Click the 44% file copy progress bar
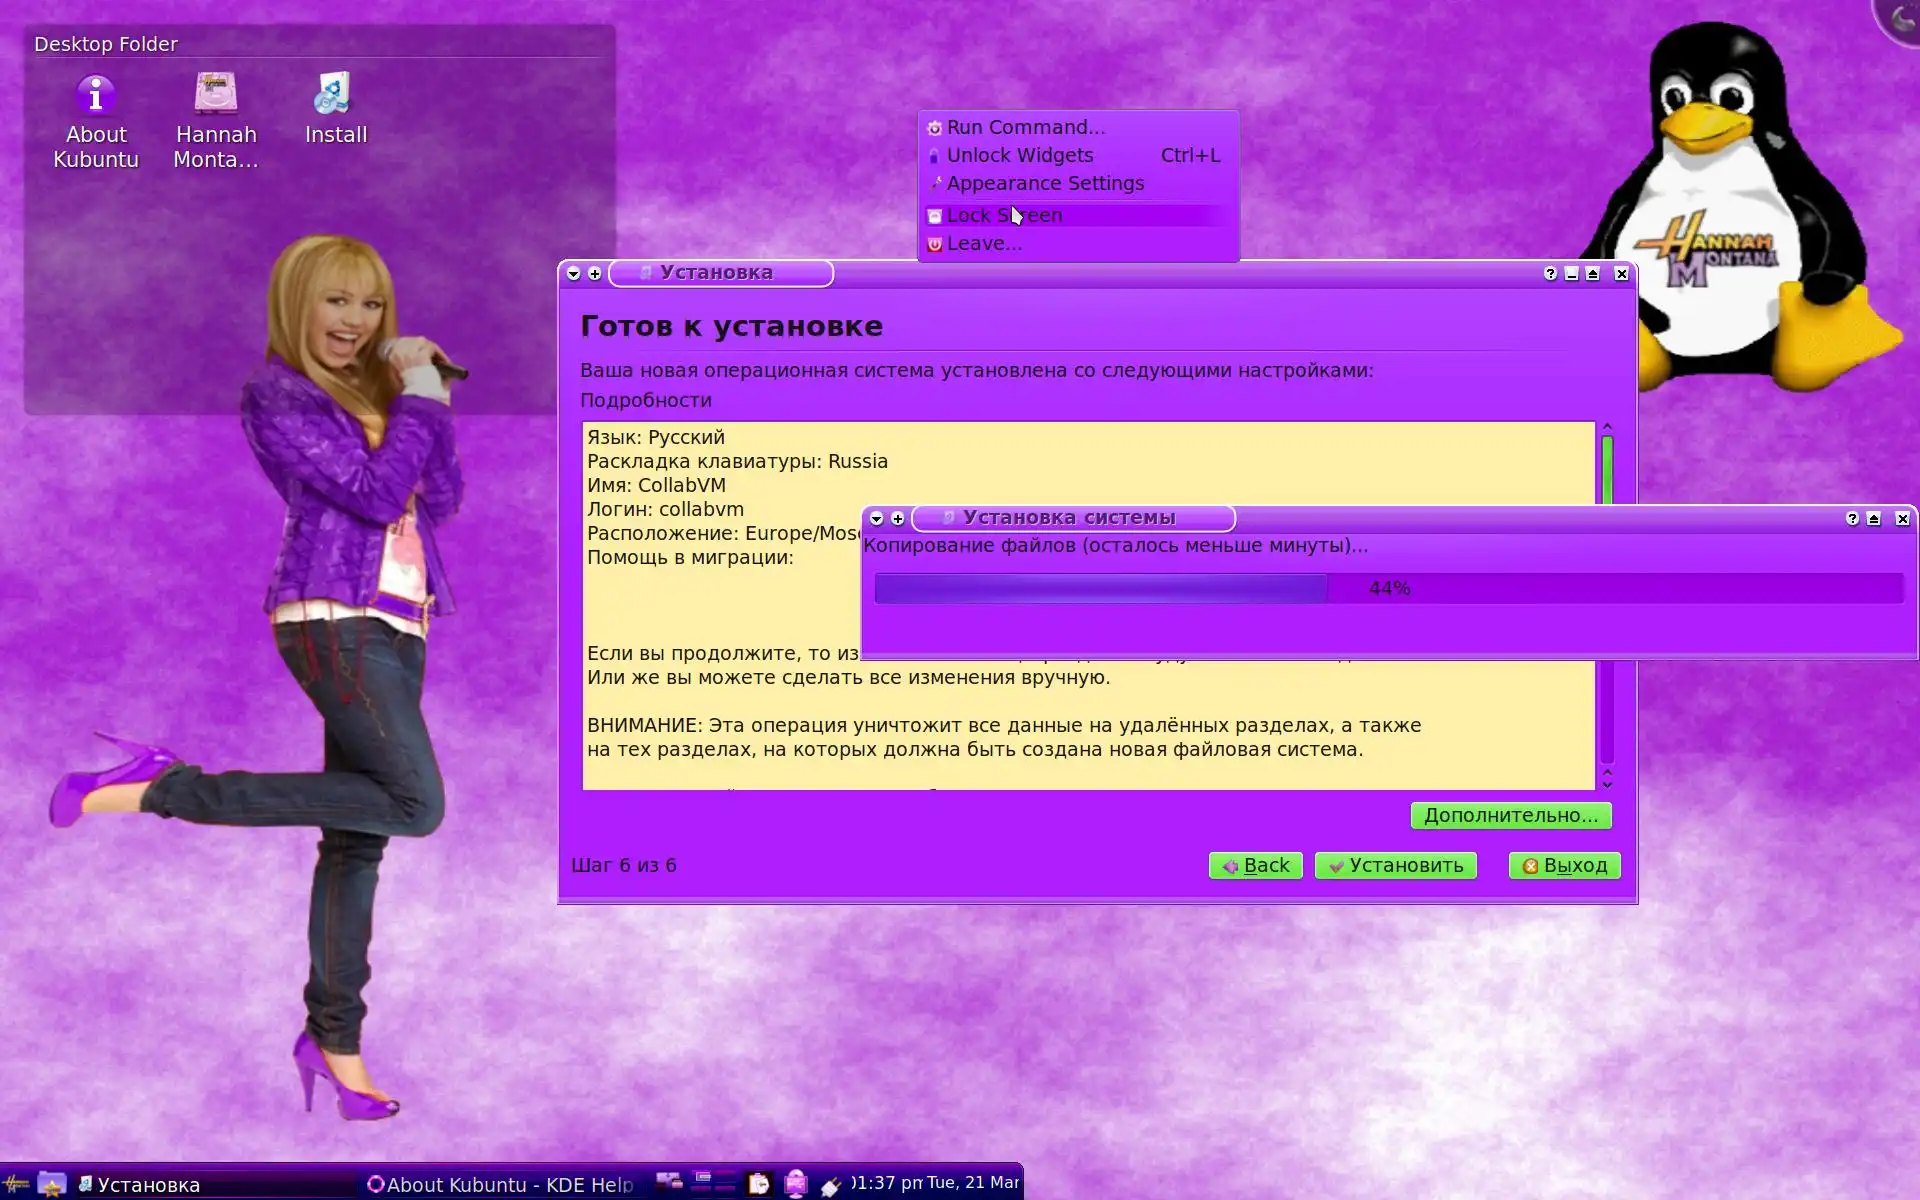 (x=1388, y=588)
